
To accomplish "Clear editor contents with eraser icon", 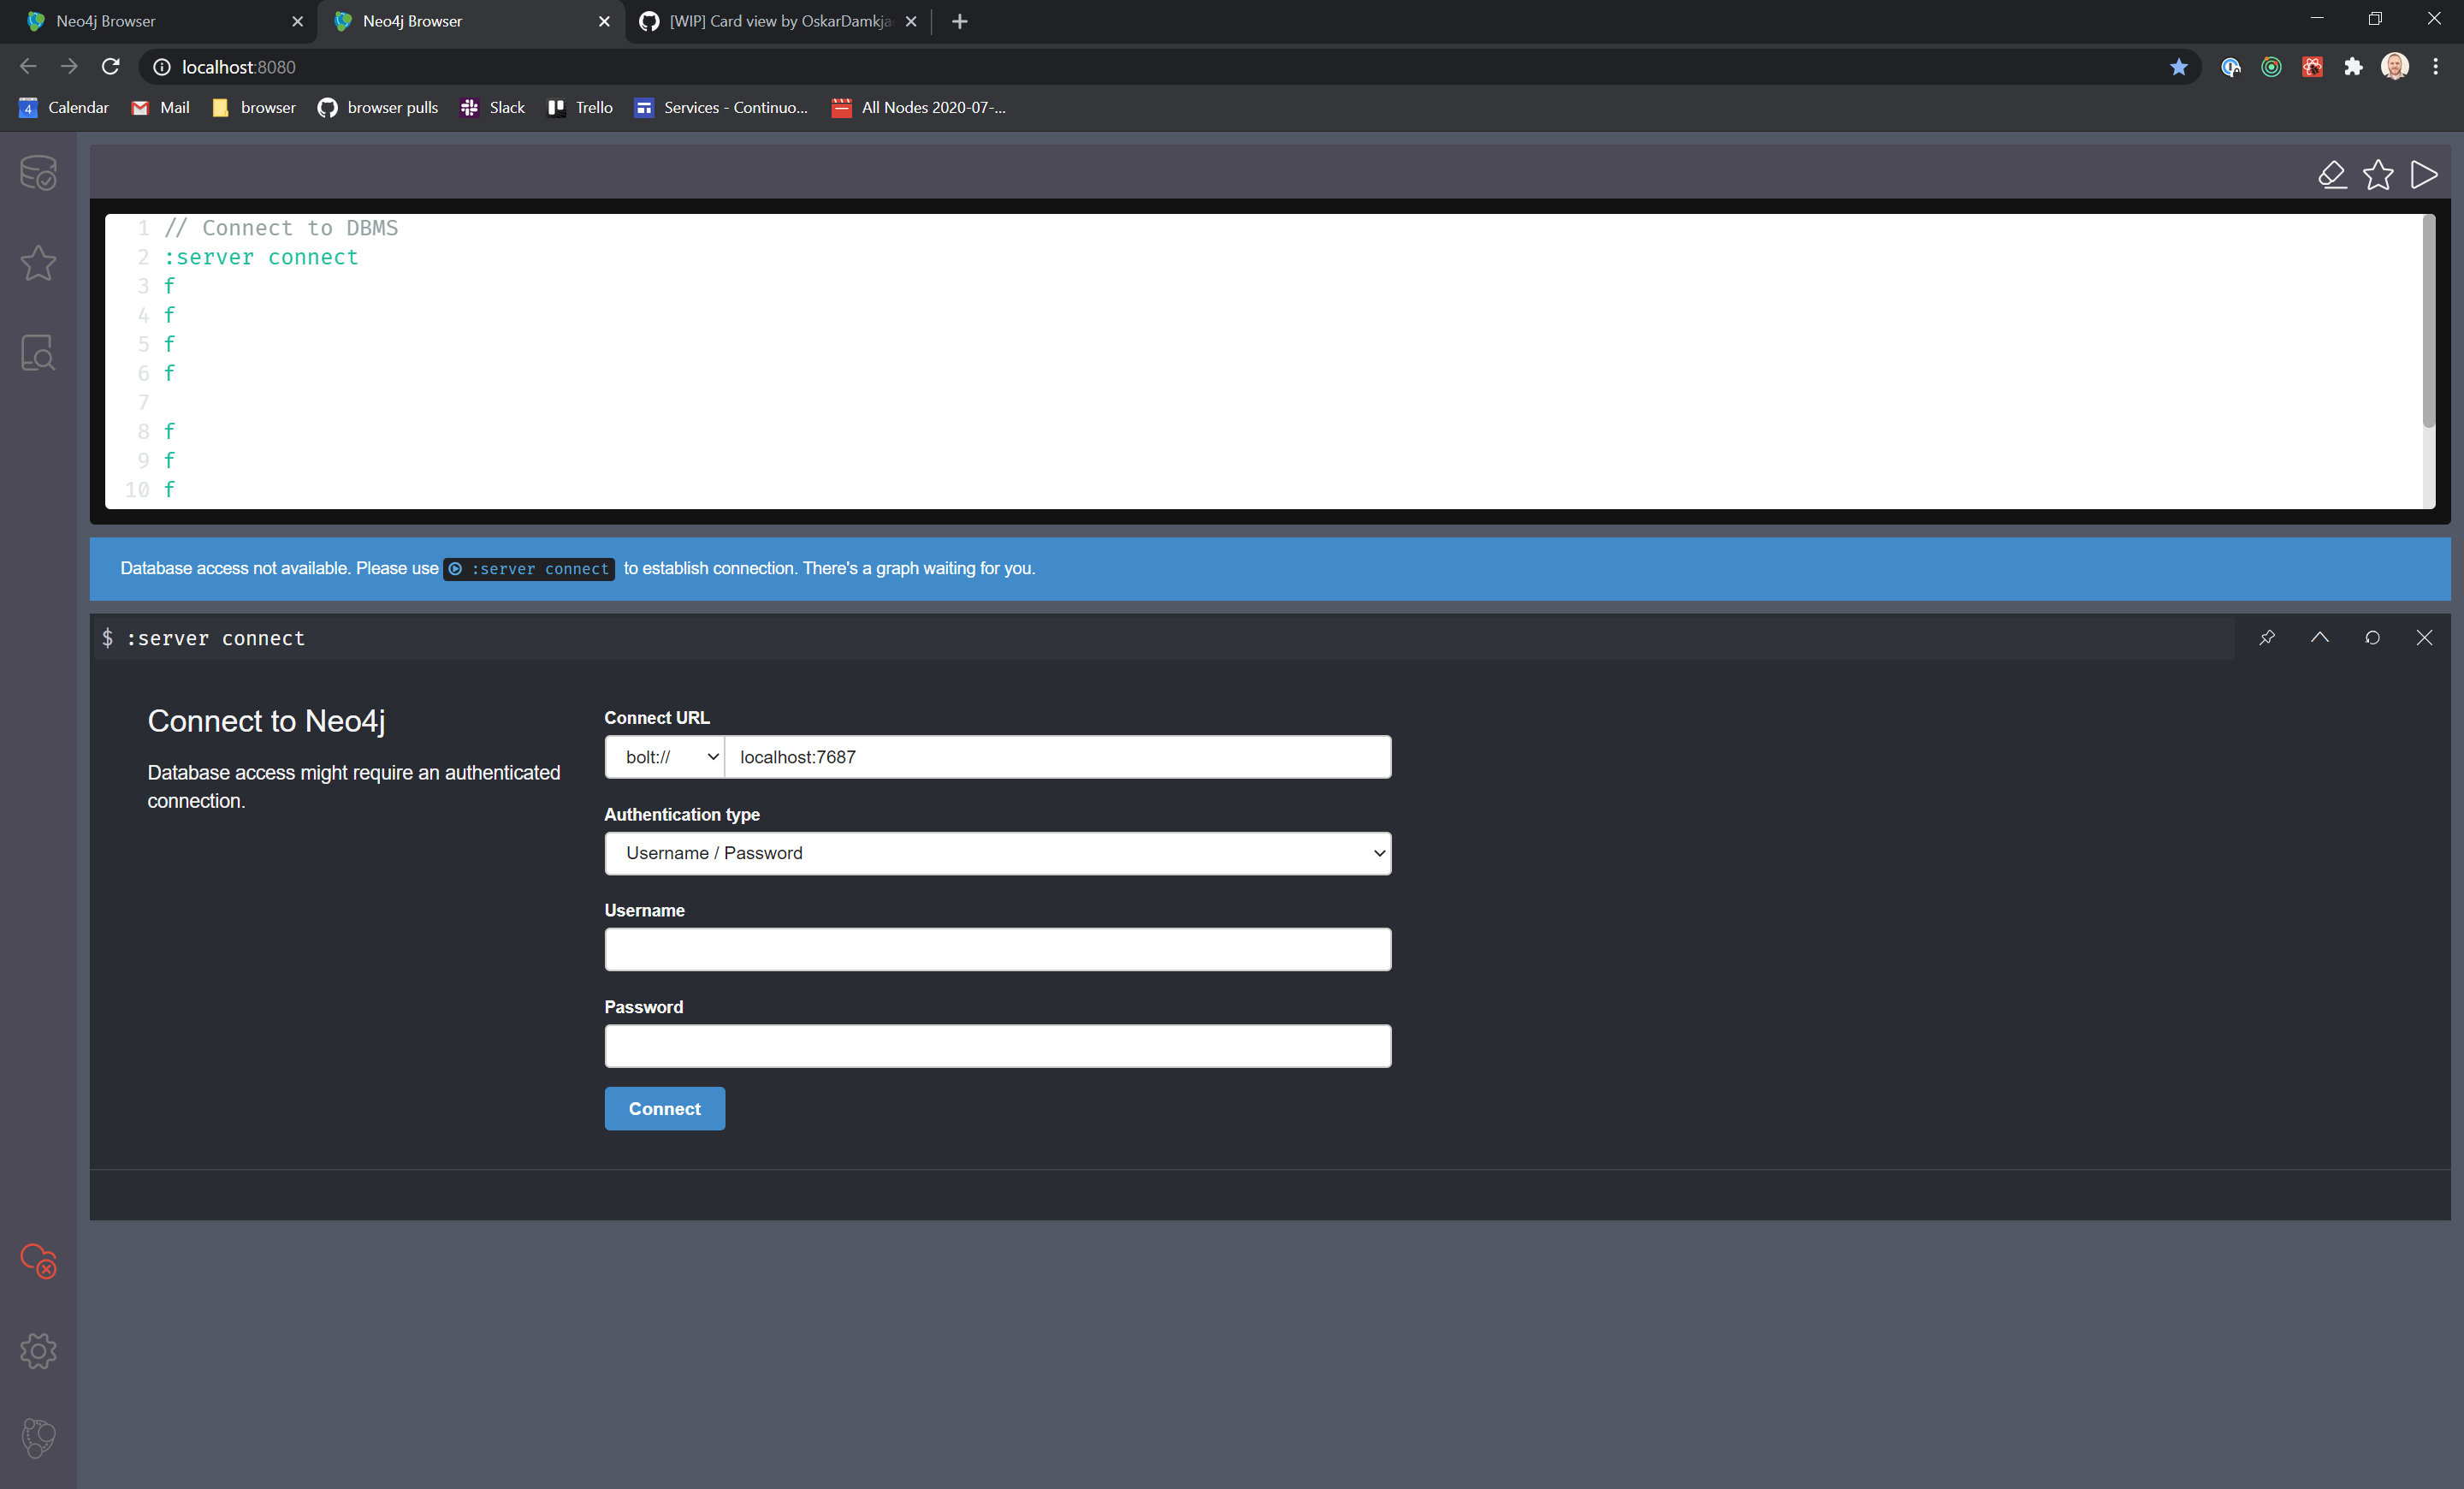I will pos(2332,175).
